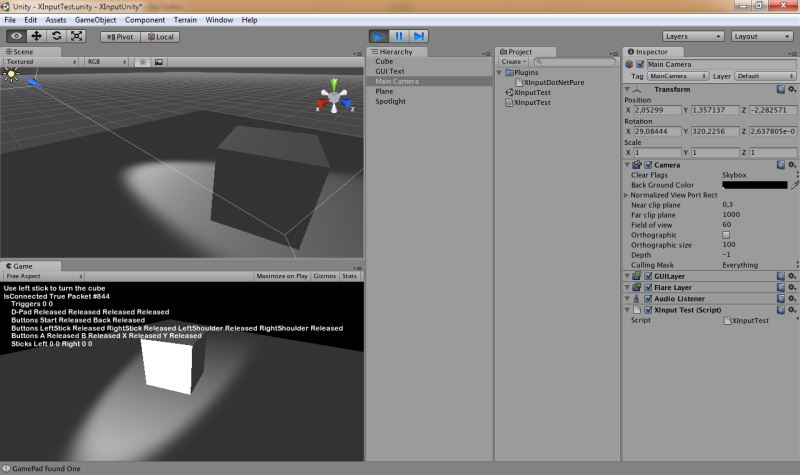800x475 pixels.
Task: Open the Textured draw mode dropdown
Action: coord(41,62)
